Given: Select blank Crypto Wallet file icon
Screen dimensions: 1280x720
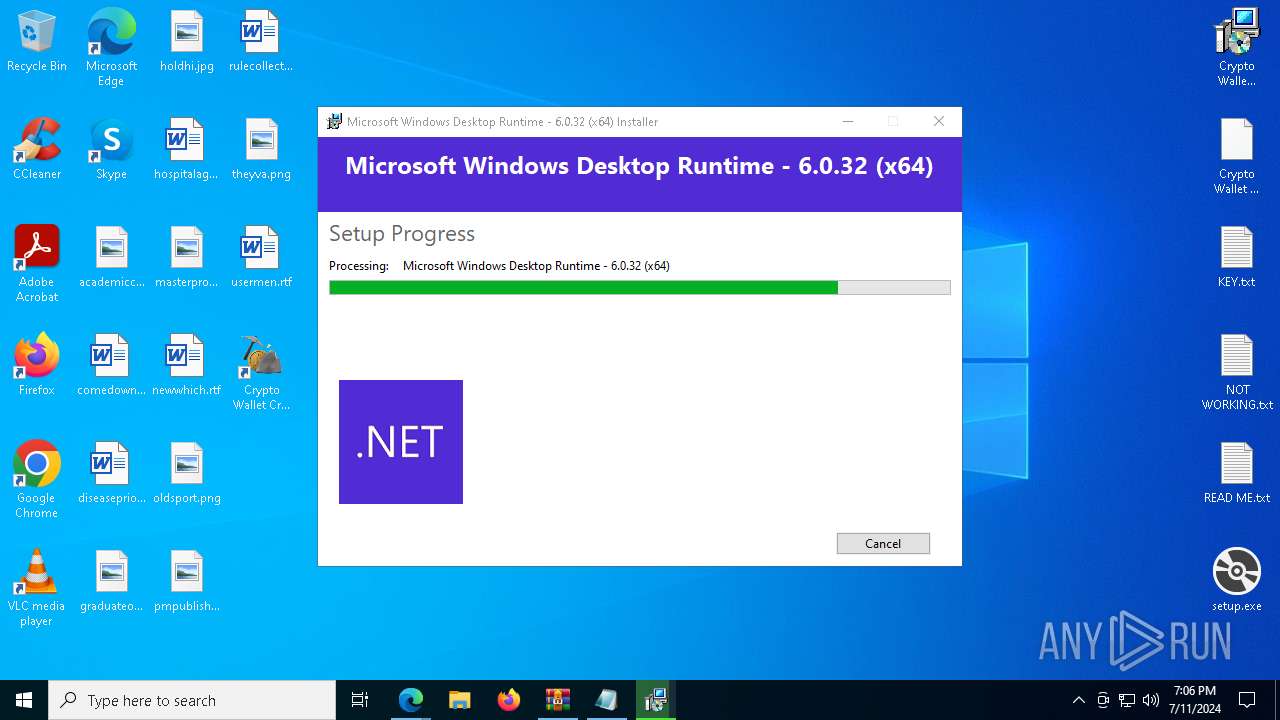Looking at the screenshot, I should pyautogui.click(x=1237, y=156).
